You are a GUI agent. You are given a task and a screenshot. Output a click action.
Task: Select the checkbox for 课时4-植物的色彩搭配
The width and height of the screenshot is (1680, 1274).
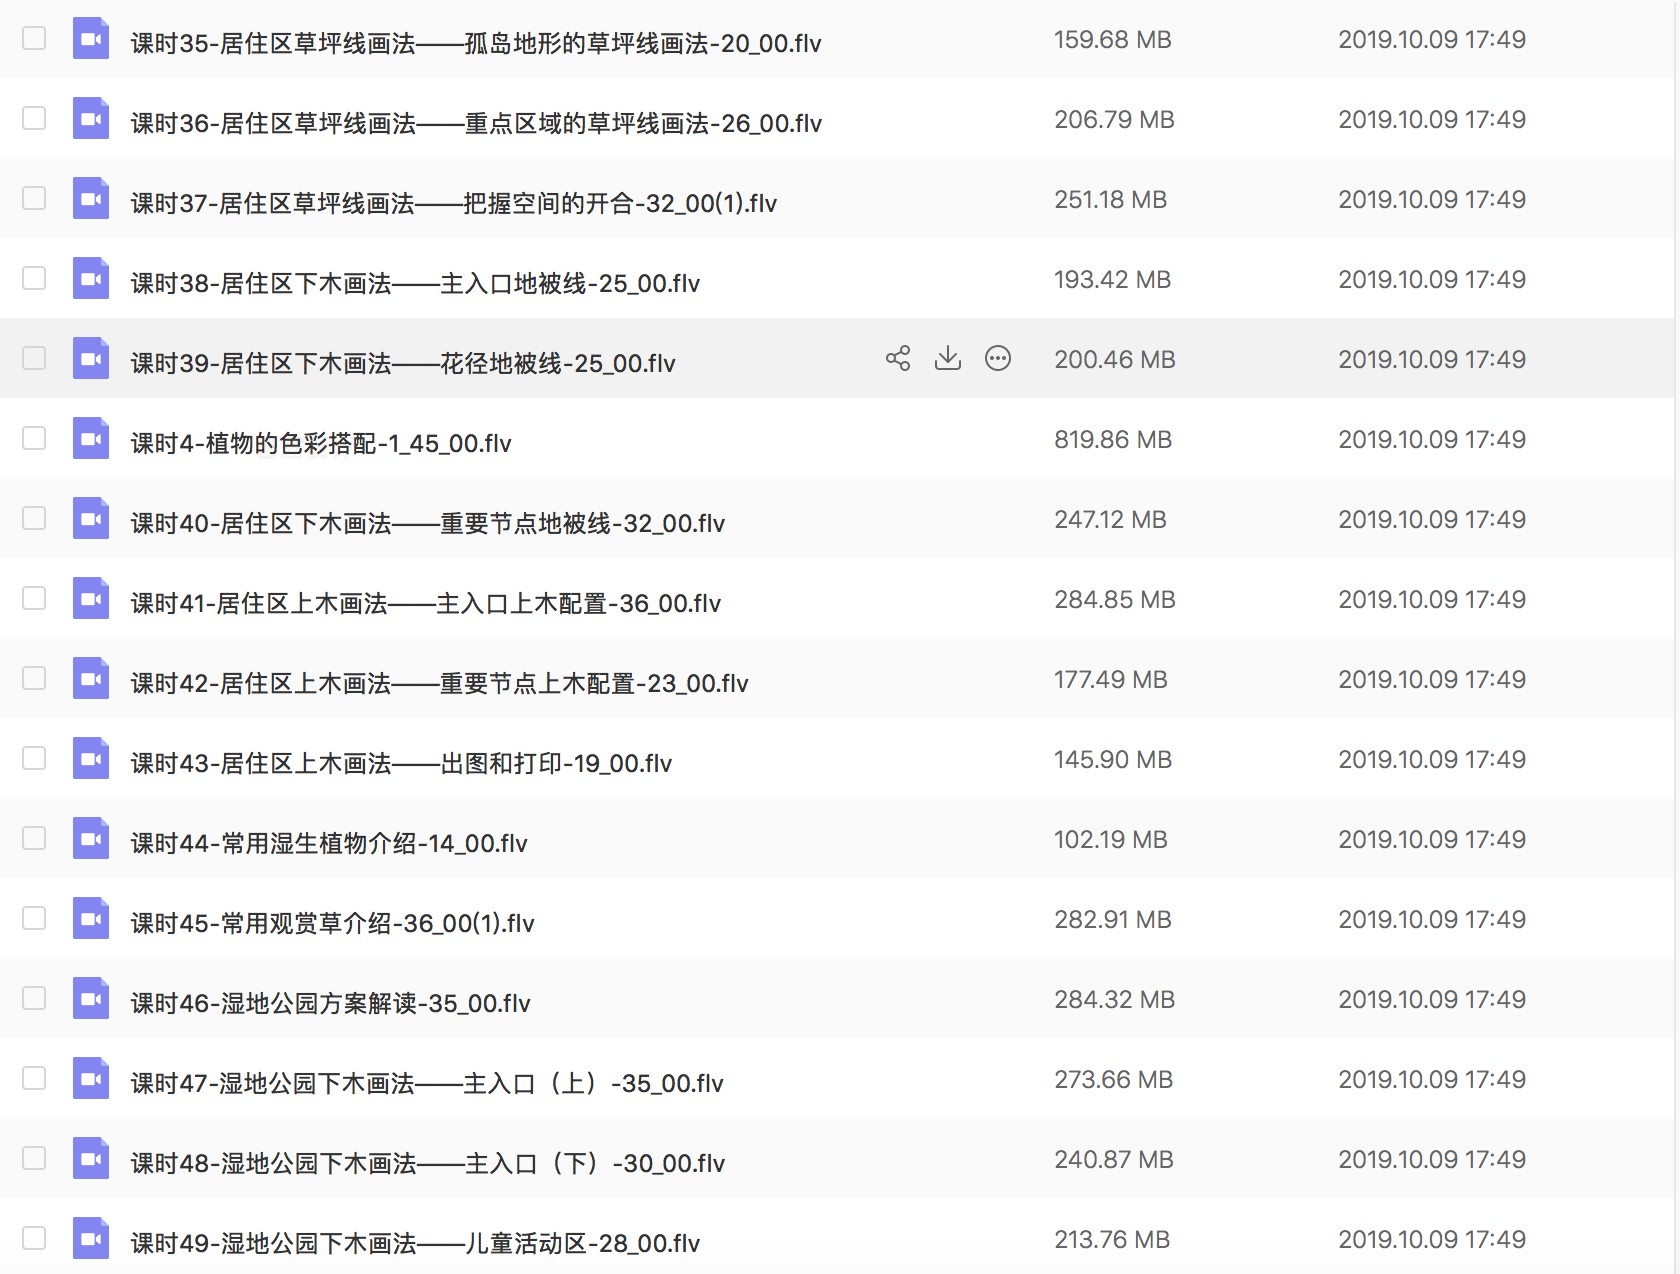pyautogui.click(x=34, y=438)
